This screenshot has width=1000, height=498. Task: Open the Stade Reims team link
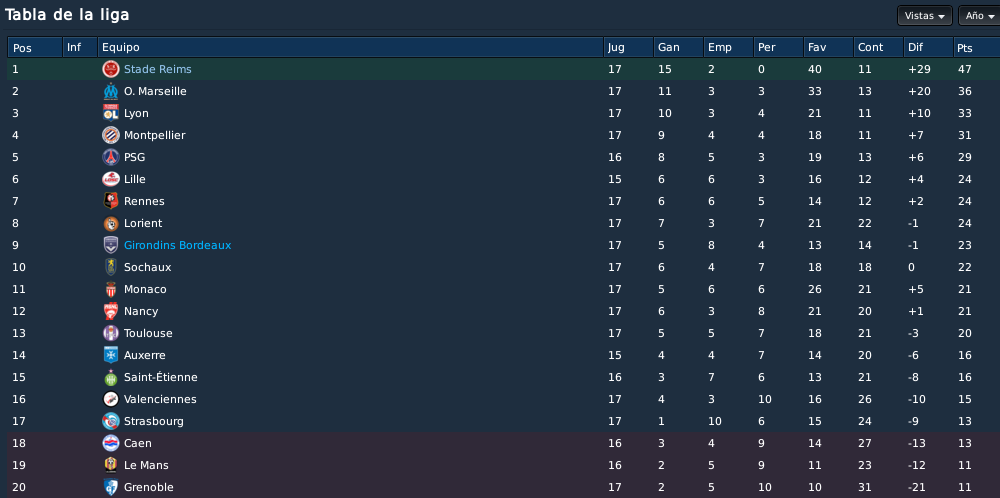(158, 69)
